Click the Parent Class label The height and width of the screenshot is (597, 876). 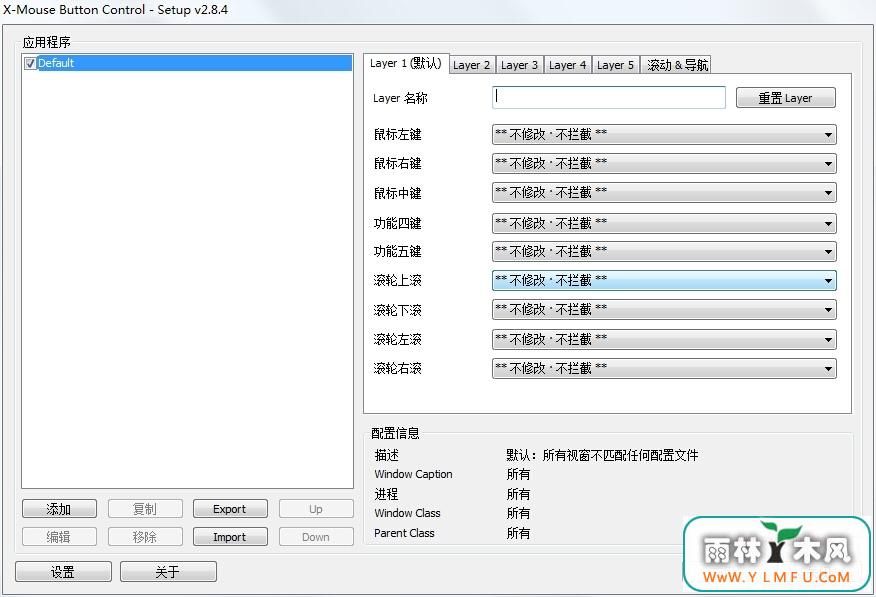[x=404, y=533]
